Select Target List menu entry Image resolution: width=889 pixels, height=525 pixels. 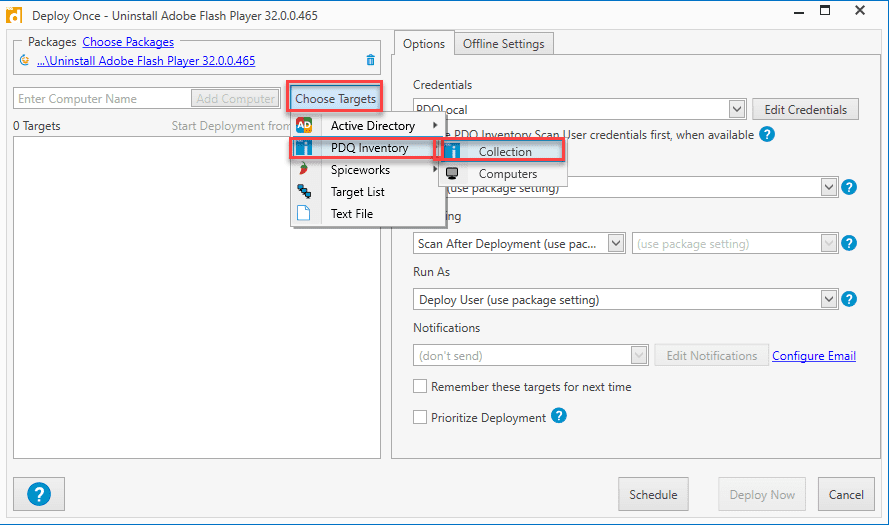367,192
